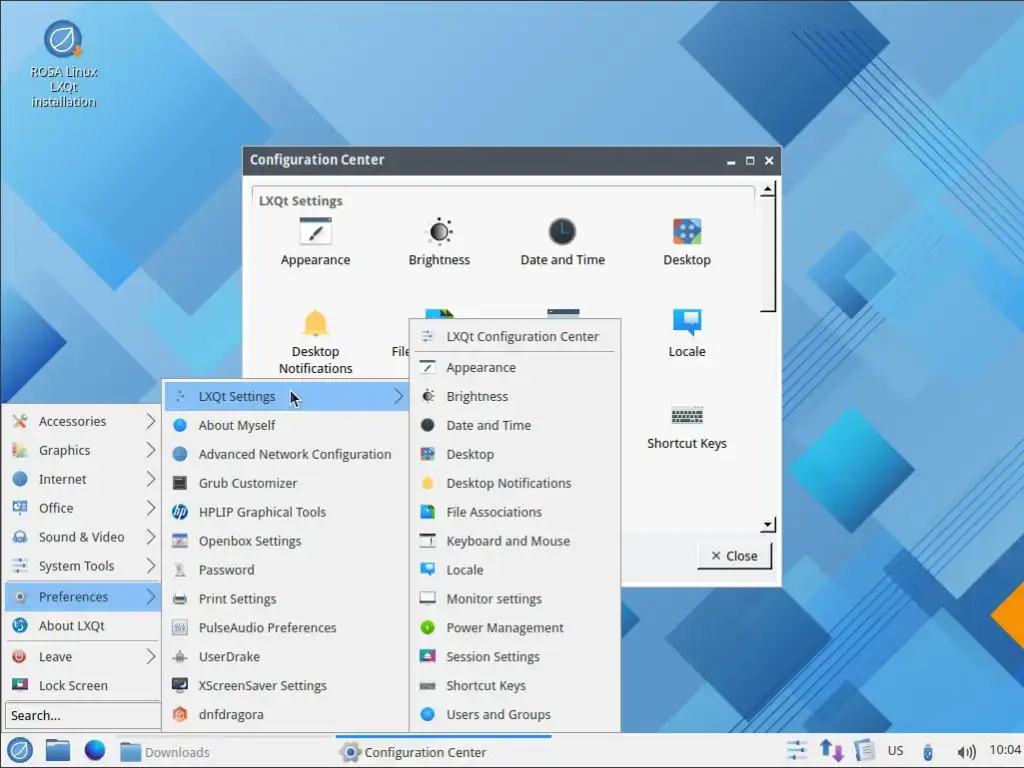
Task: Expand the Graphics menu category
Action: [x=82, y=450]
